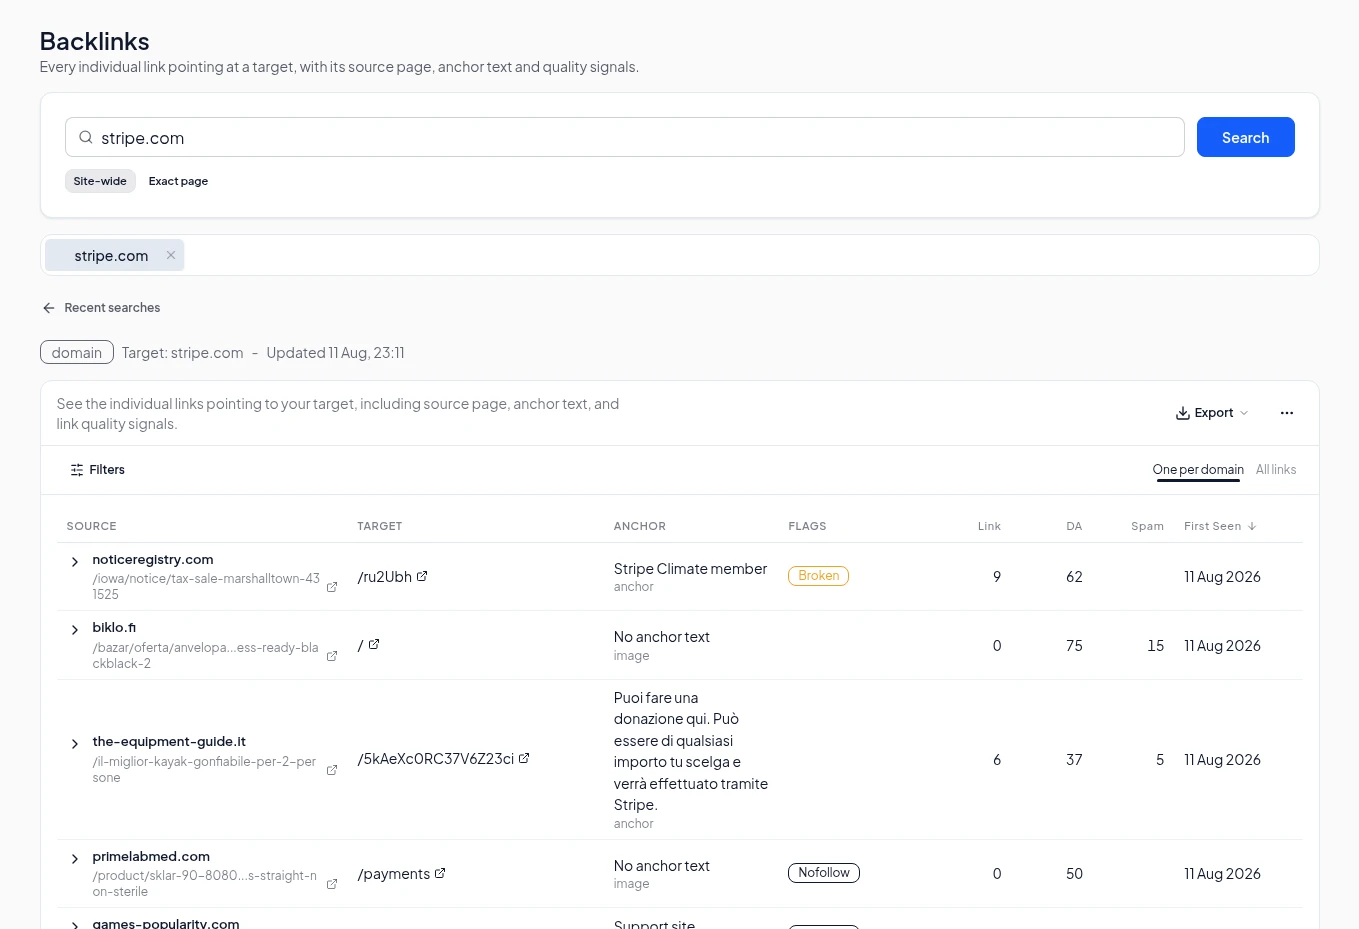Image resolution: width=1359 pixels, height=929 pixels.
Task: Expand the noticeregistry.com row
Action: [75, 562]
